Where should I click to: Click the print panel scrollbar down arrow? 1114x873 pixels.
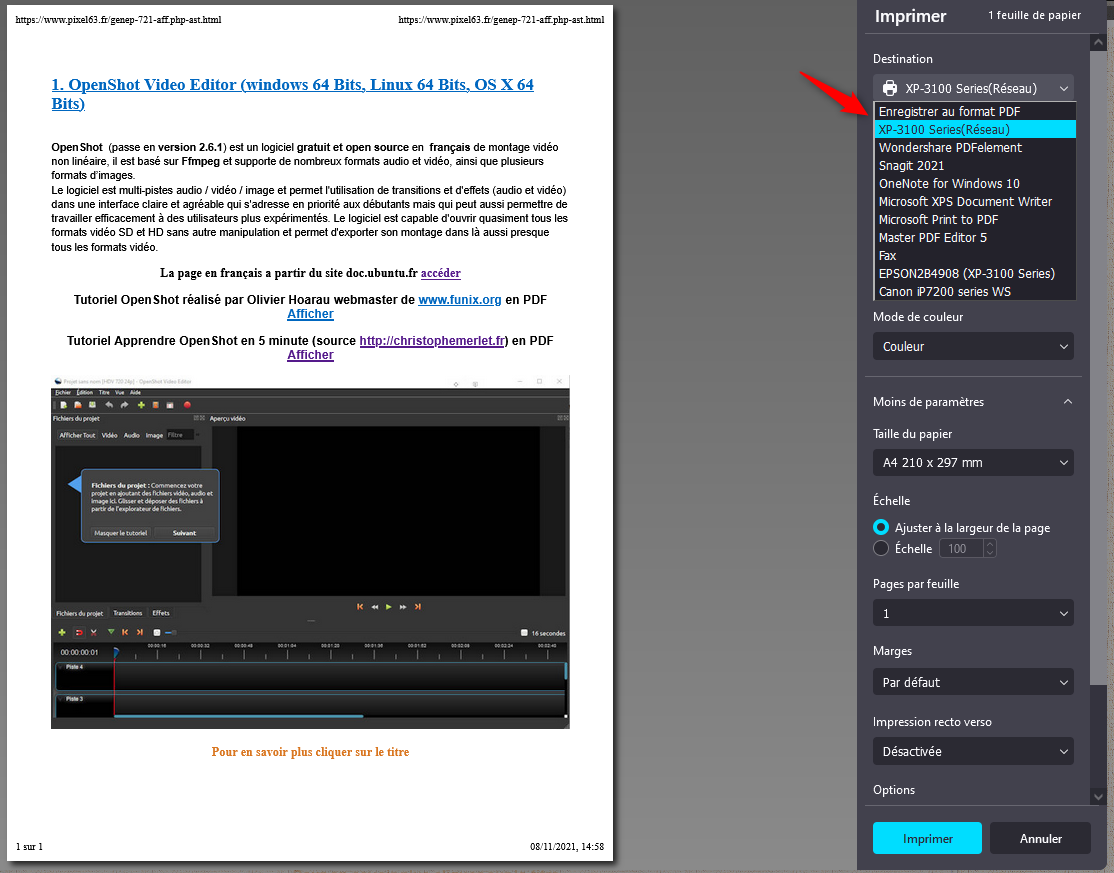pyautogui.click(x=1098, y=797)
